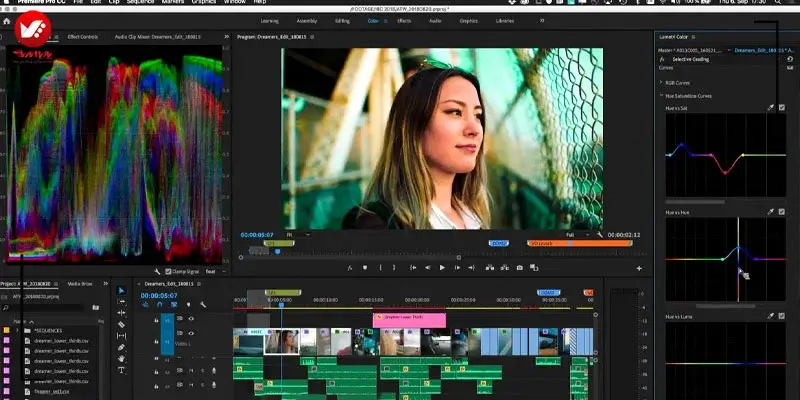Show more workspaces overflow chevron
This screenshot has height=400, width=800.
(x=542, y=21)
